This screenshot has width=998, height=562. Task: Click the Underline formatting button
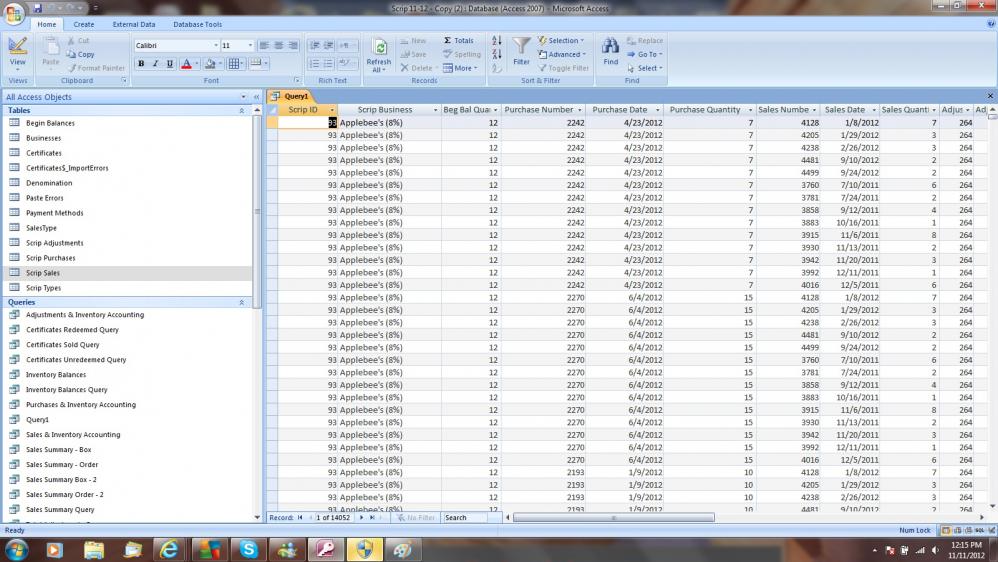[169, 64]
